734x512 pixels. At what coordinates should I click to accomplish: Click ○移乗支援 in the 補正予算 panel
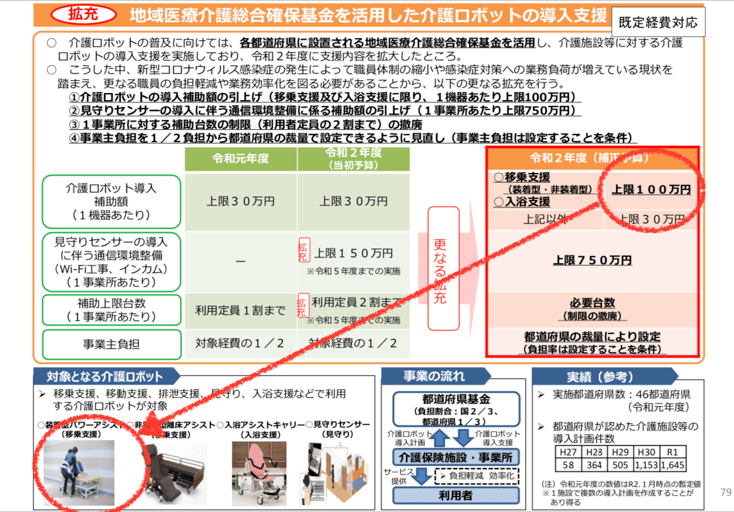[522, 177]
